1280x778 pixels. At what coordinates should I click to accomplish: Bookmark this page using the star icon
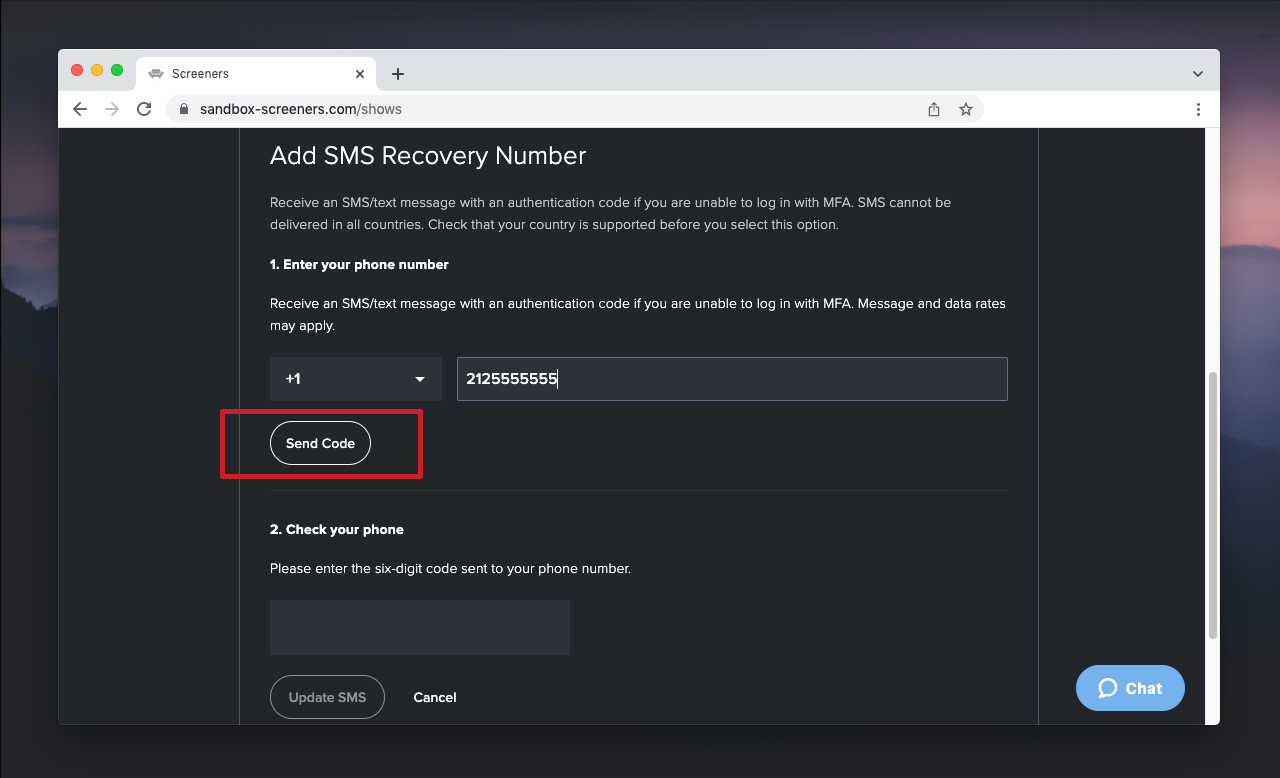point(966,109)
